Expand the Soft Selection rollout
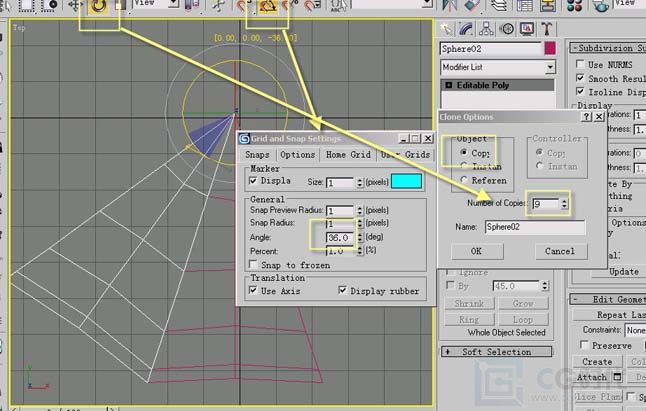 [496, 352]
